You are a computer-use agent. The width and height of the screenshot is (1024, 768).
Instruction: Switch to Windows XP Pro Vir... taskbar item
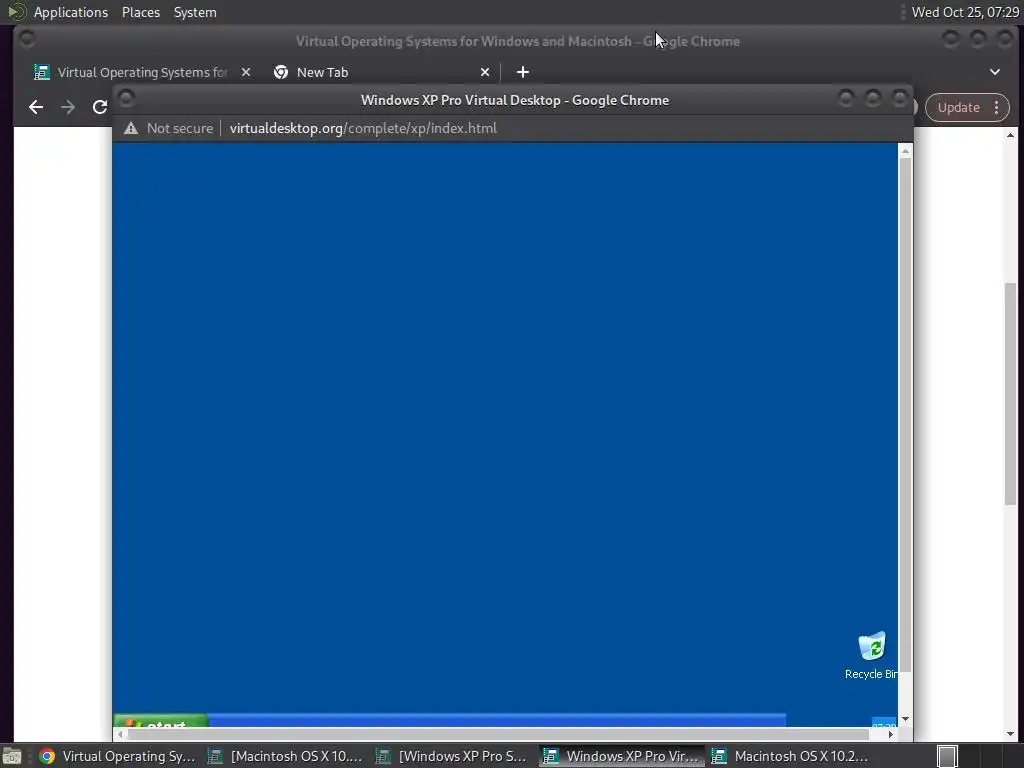click(622, 756)
